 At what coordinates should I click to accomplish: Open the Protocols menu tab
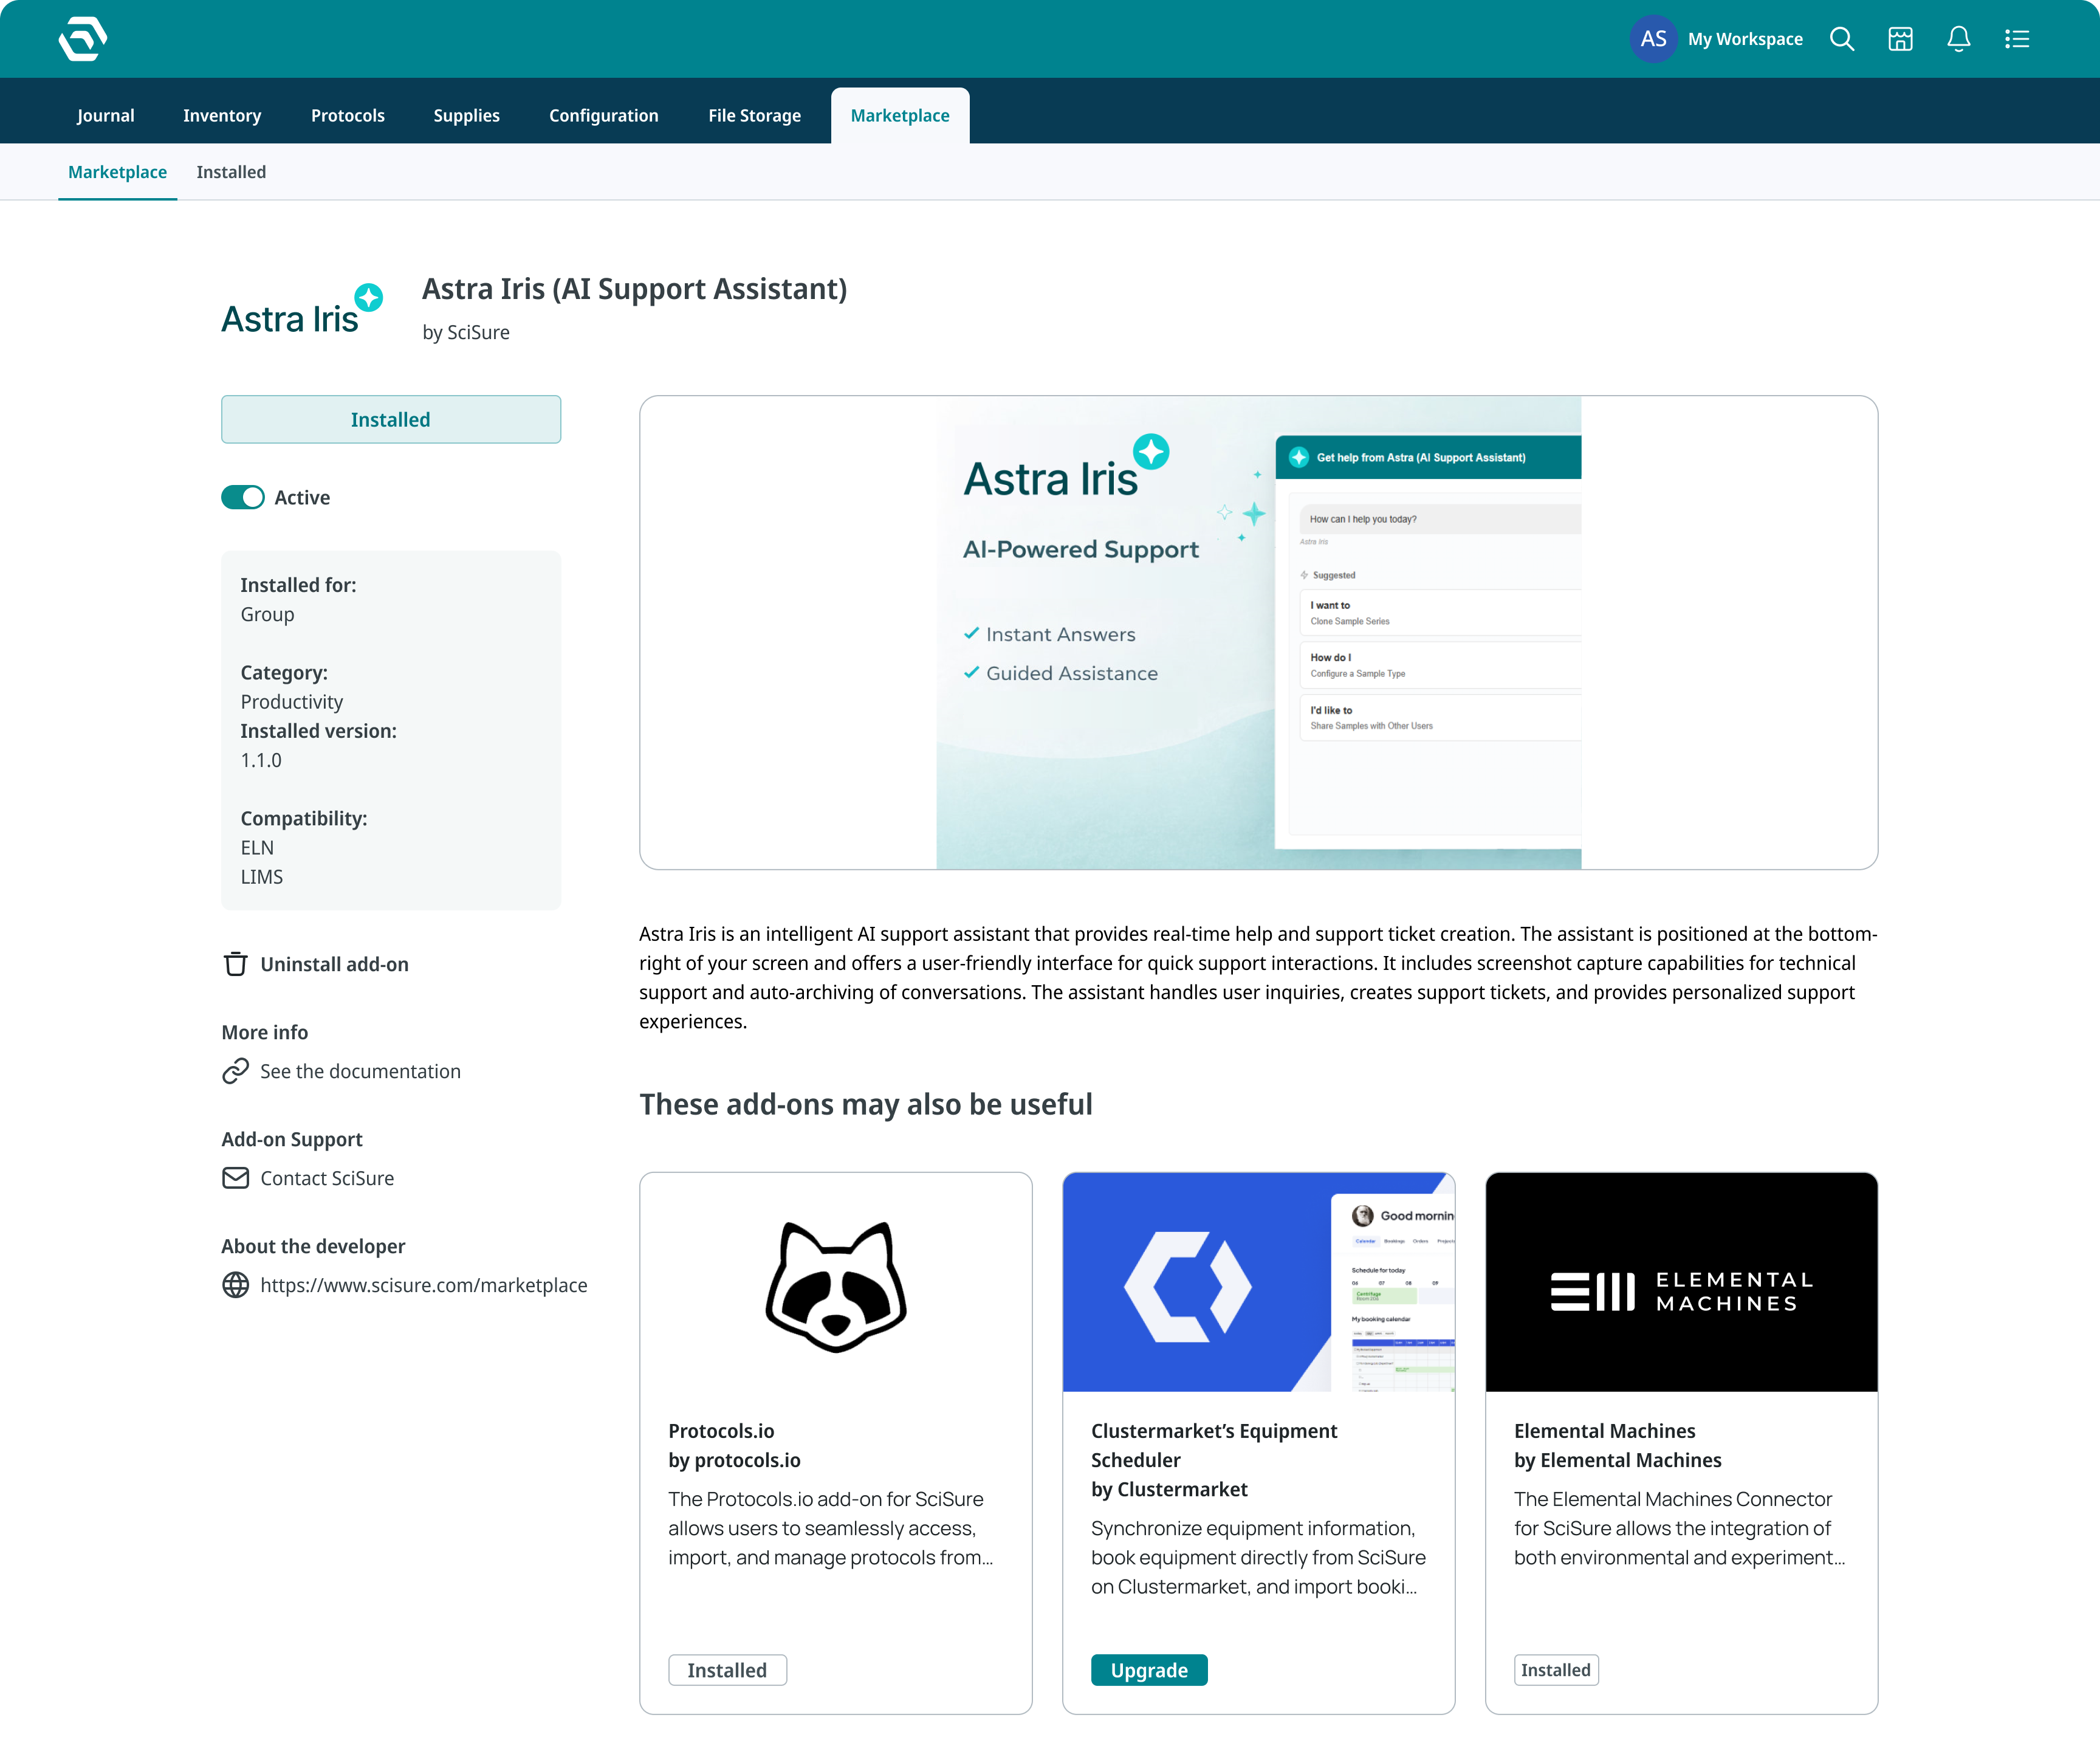pos(348,115)
